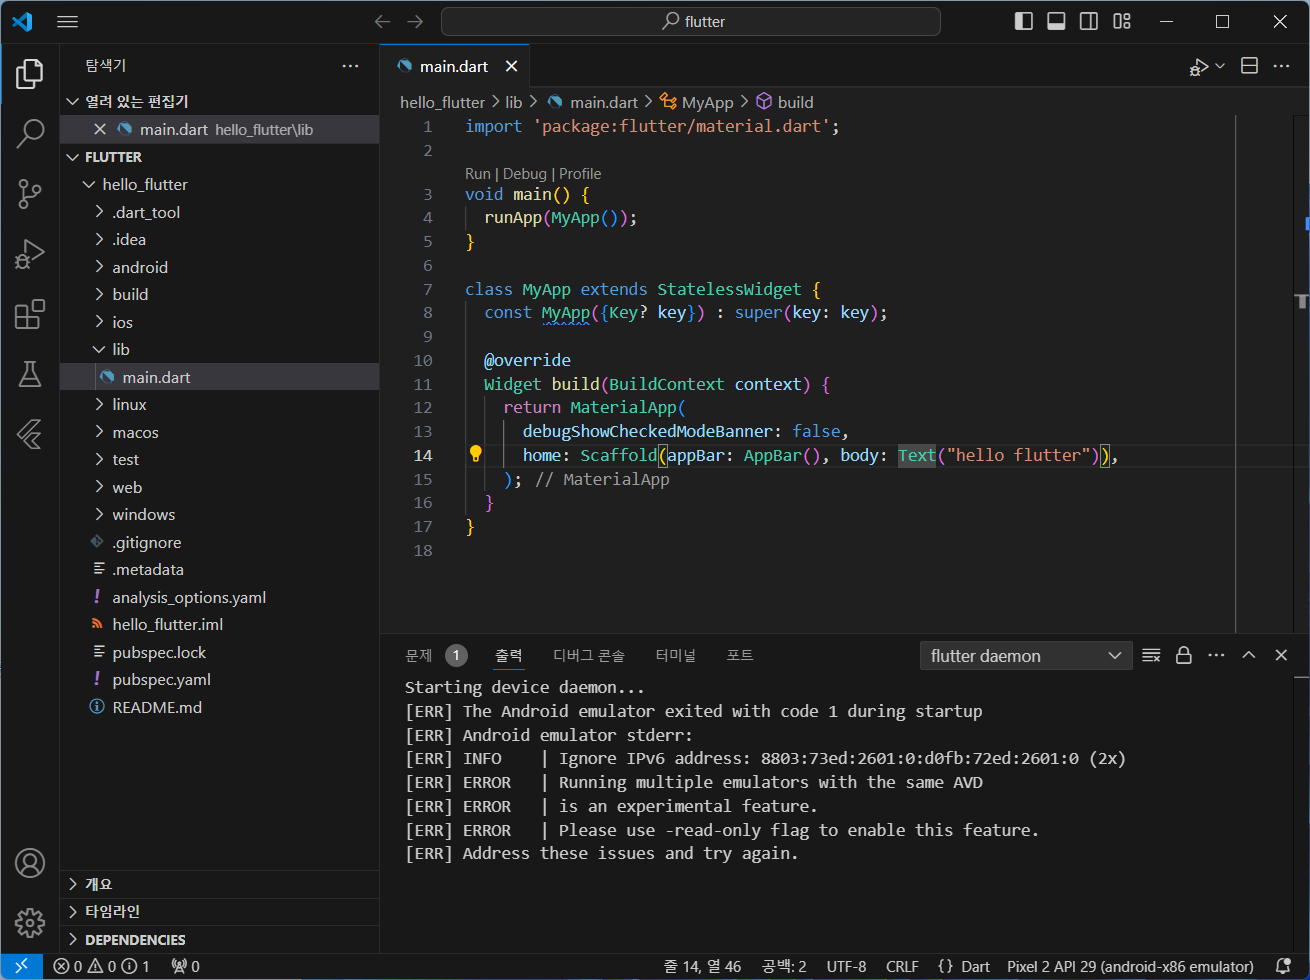Show errors and warnings in status bar
The image size is (1310, 980).
(102, 966)
